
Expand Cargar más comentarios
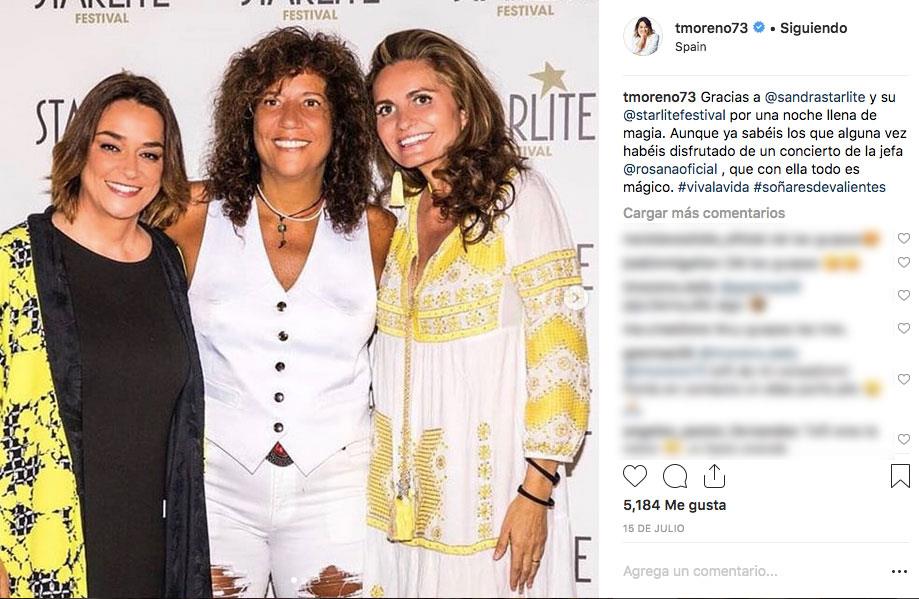pos(704,213)
